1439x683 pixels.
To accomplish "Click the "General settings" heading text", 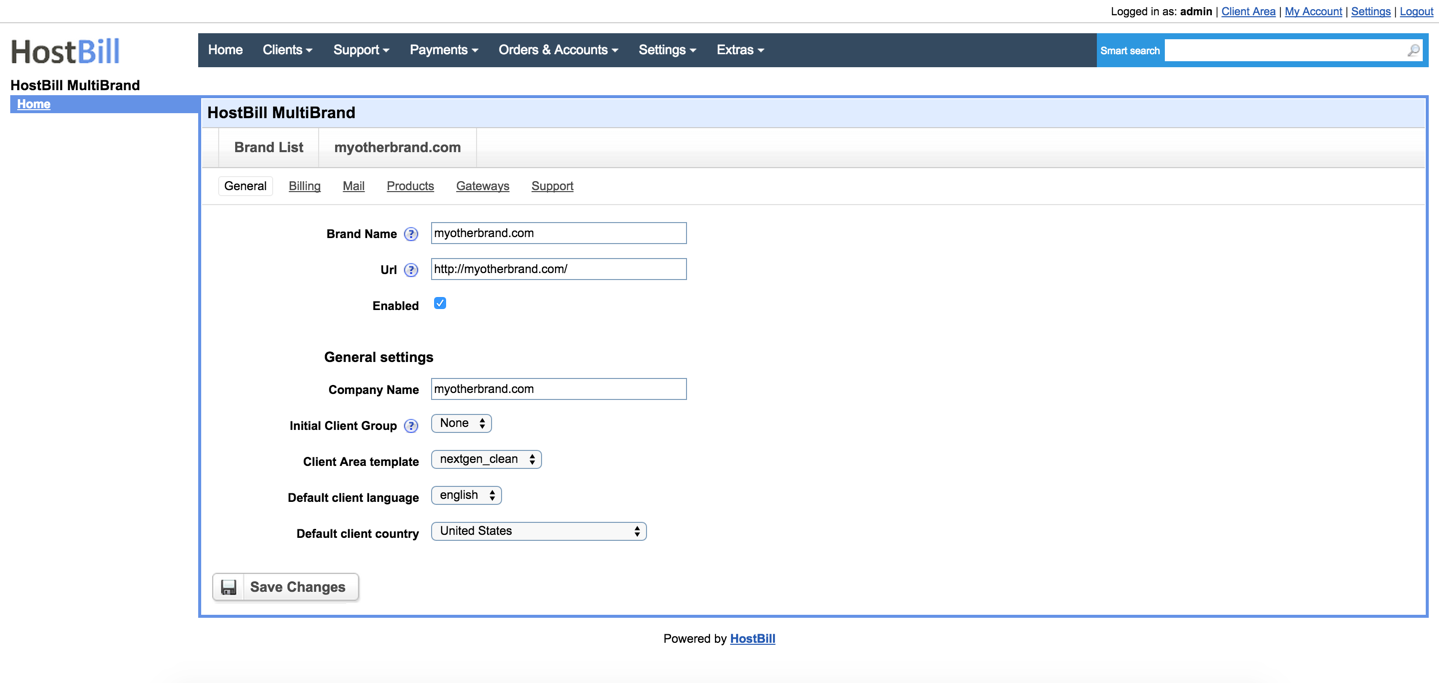I will pyautogui.click(x=379, y=357).
